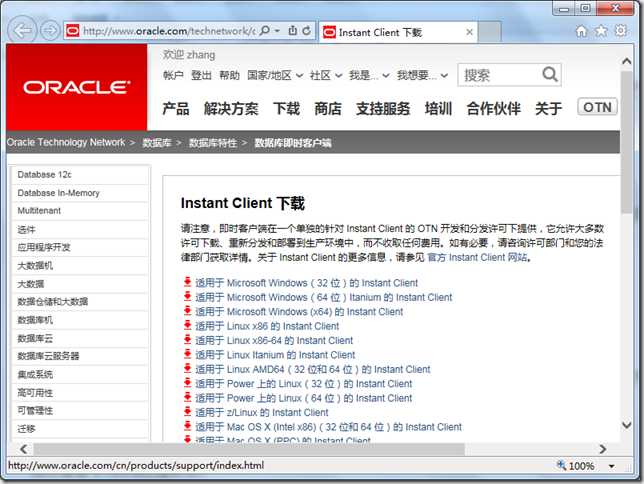
Task: Go to 数据库 breadcrumb
Action: pos(156,143)
